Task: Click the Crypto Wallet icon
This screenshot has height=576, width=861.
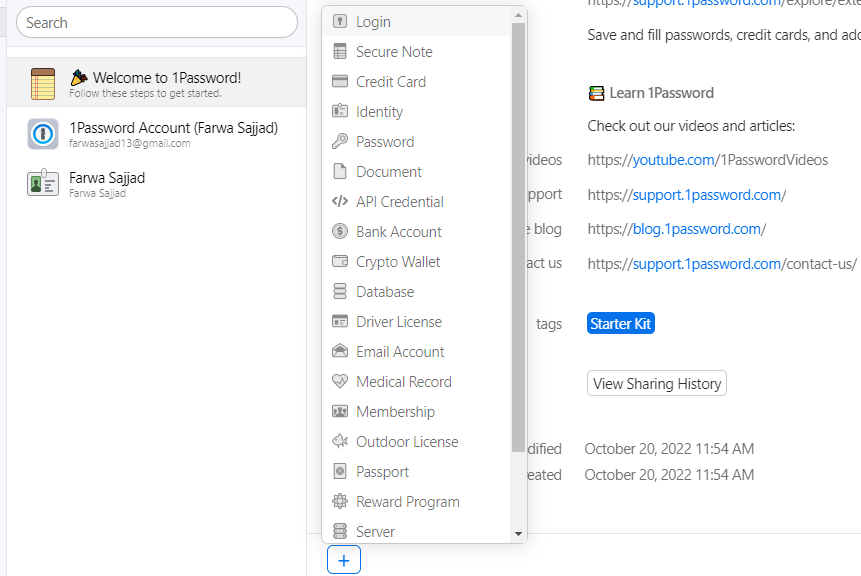Action: pyautogui.click(x=339, y=262)
